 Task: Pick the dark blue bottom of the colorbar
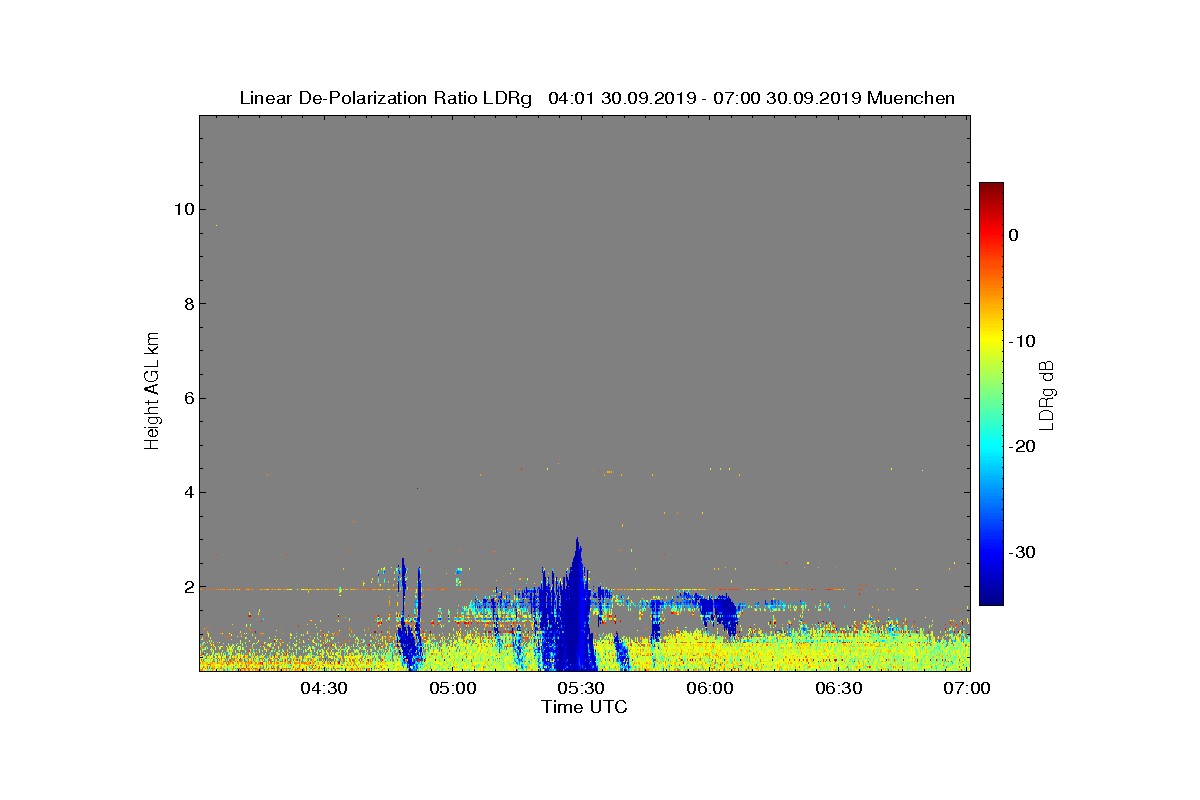991,597
